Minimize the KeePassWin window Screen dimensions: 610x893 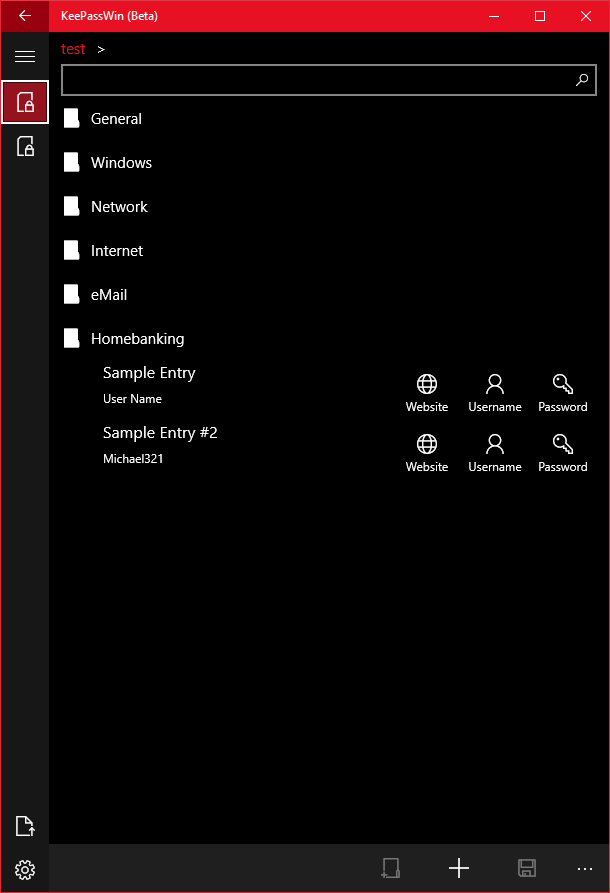click(x=494, y=16)
